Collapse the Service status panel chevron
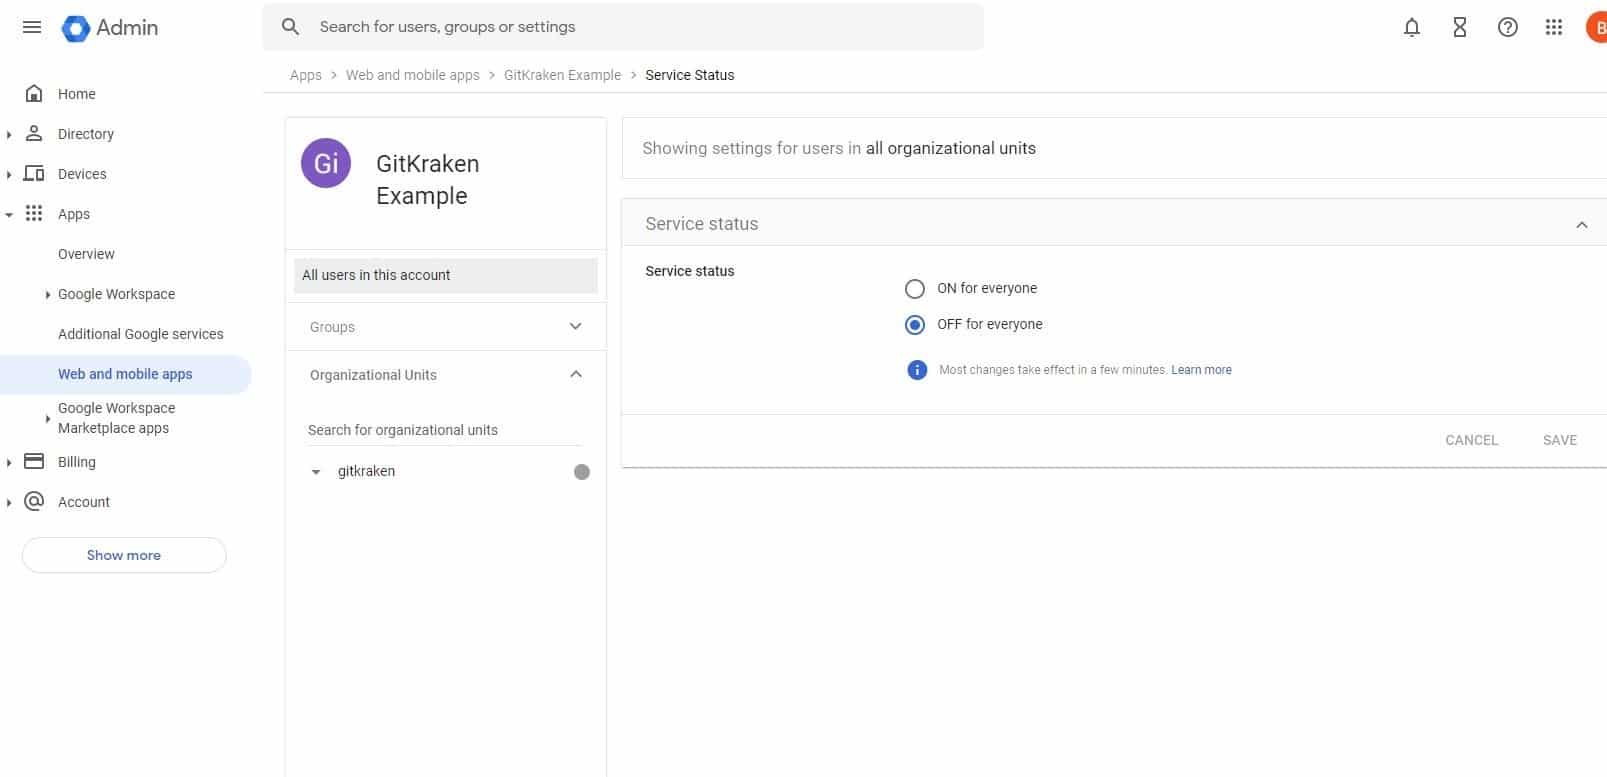This screenshot has width=1607, height=777. 1582,224
